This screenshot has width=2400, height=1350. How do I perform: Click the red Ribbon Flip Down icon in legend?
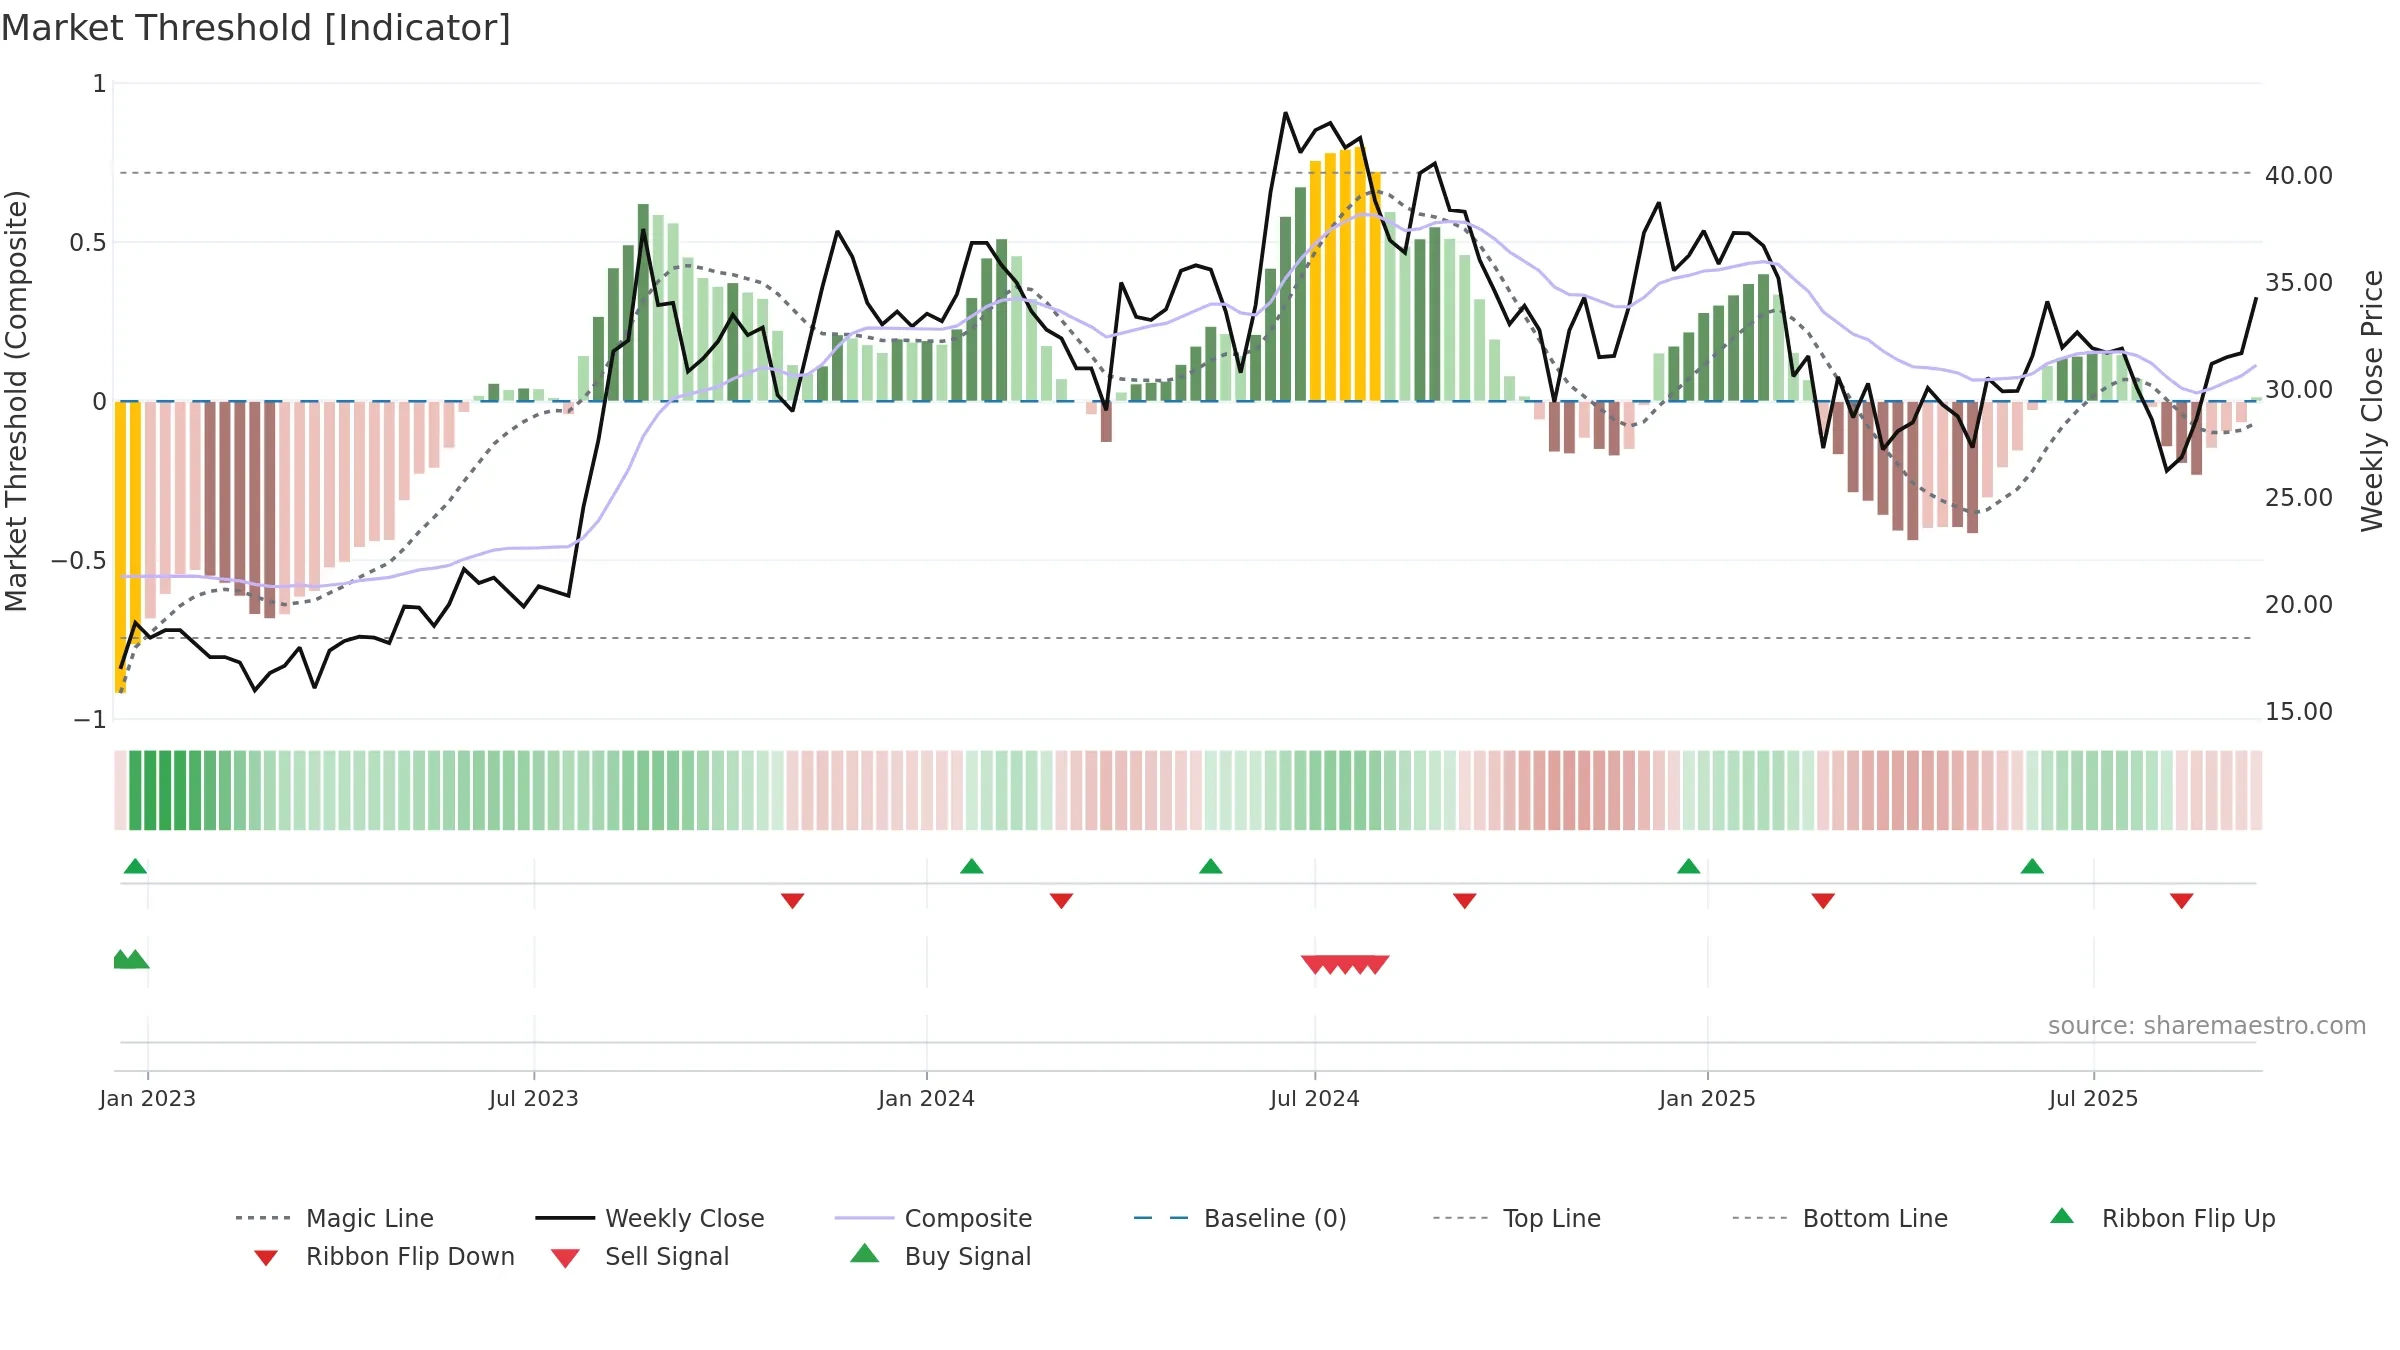tap(266, 1258)
